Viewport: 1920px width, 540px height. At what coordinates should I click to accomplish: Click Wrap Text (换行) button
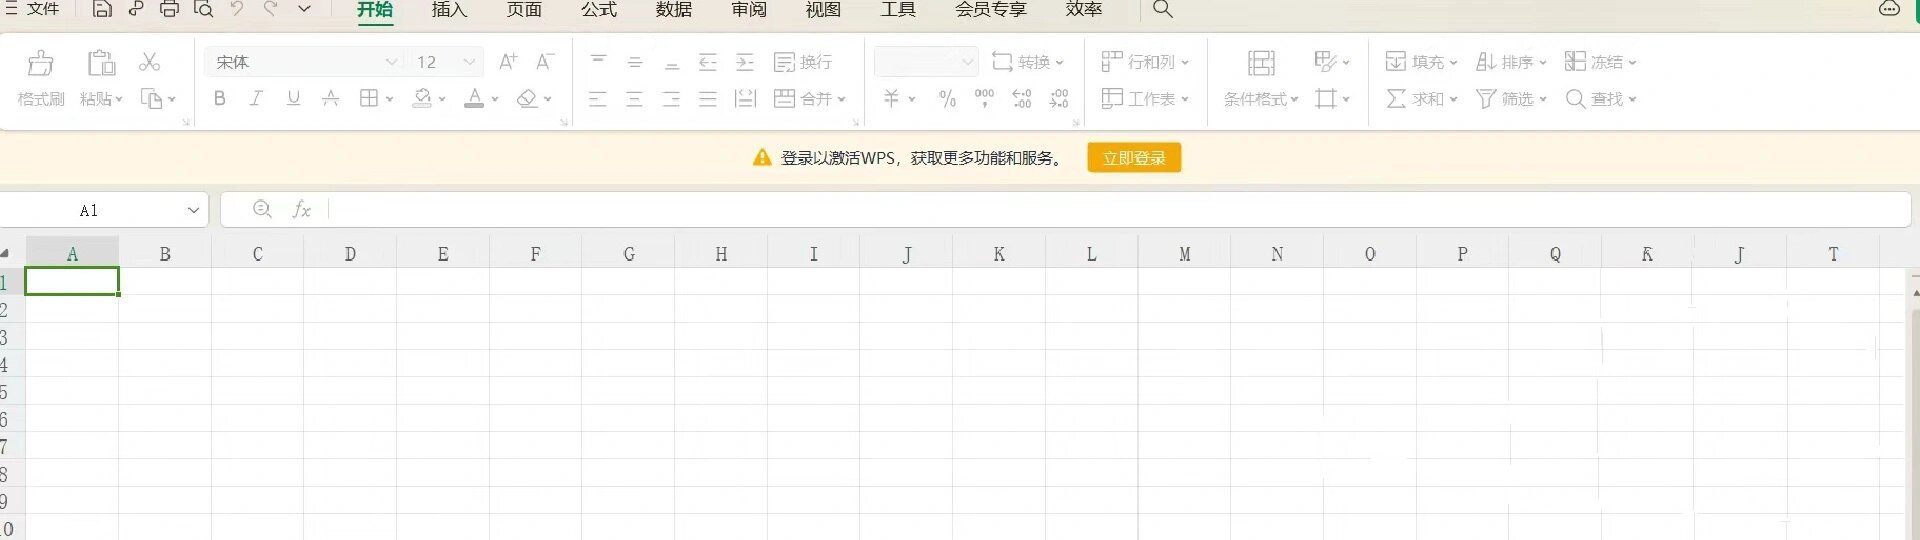[x=803, y=62]
